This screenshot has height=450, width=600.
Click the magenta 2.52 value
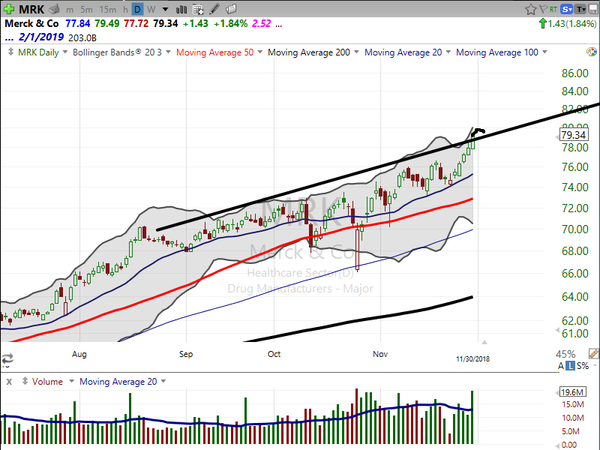pos(262,24)
